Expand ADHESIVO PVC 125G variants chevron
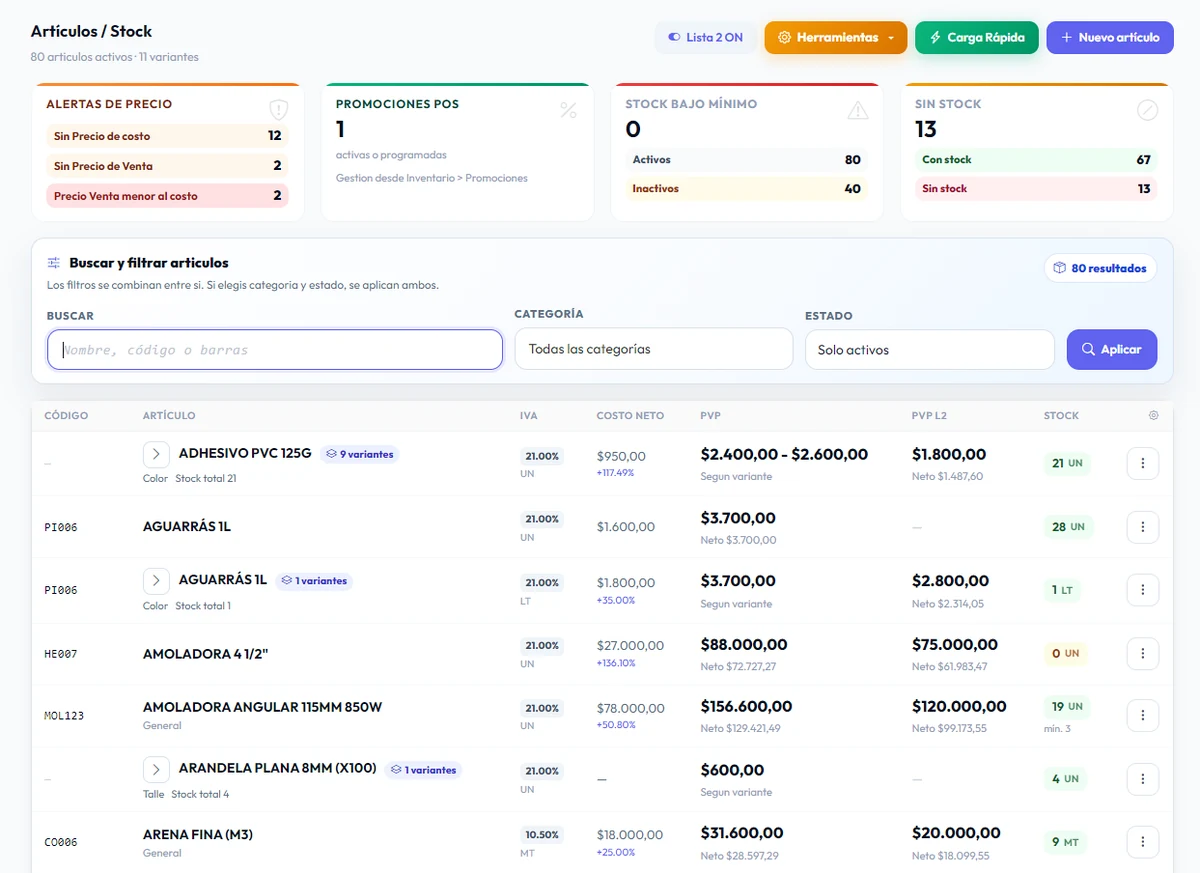 [x=156, y=454]
